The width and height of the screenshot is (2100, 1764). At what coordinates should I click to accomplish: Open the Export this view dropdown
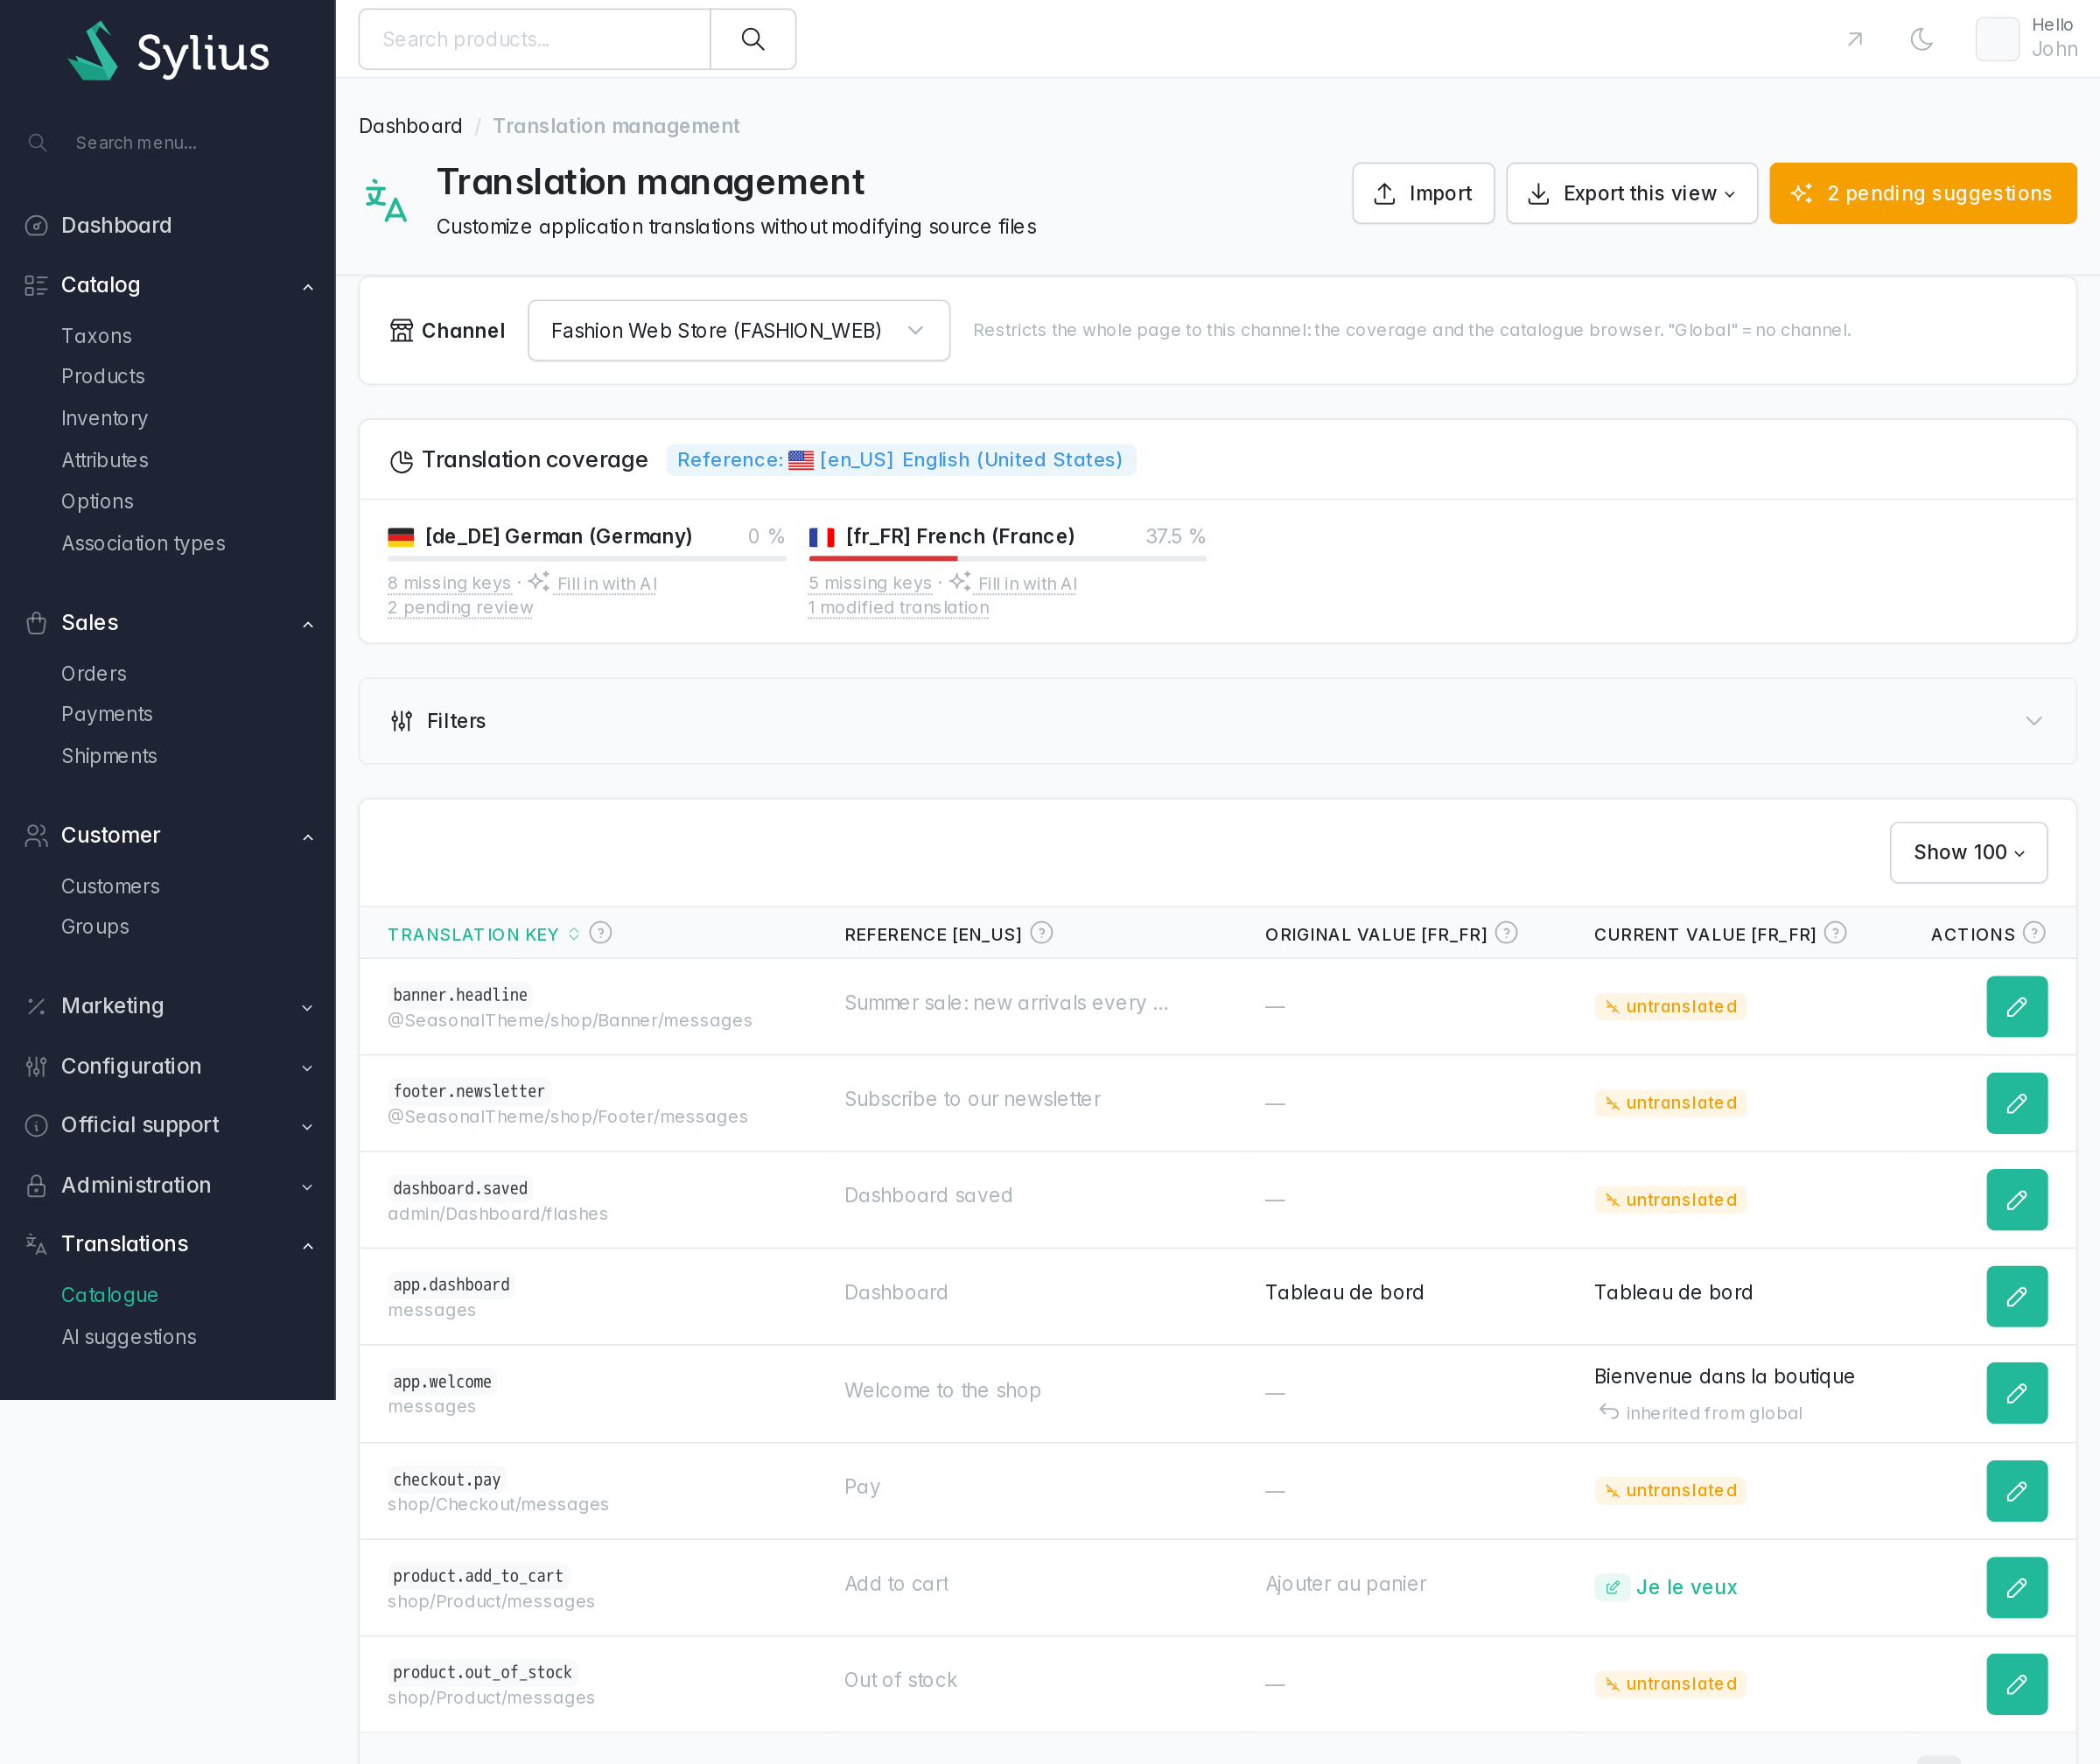(x=1632, y=193)
